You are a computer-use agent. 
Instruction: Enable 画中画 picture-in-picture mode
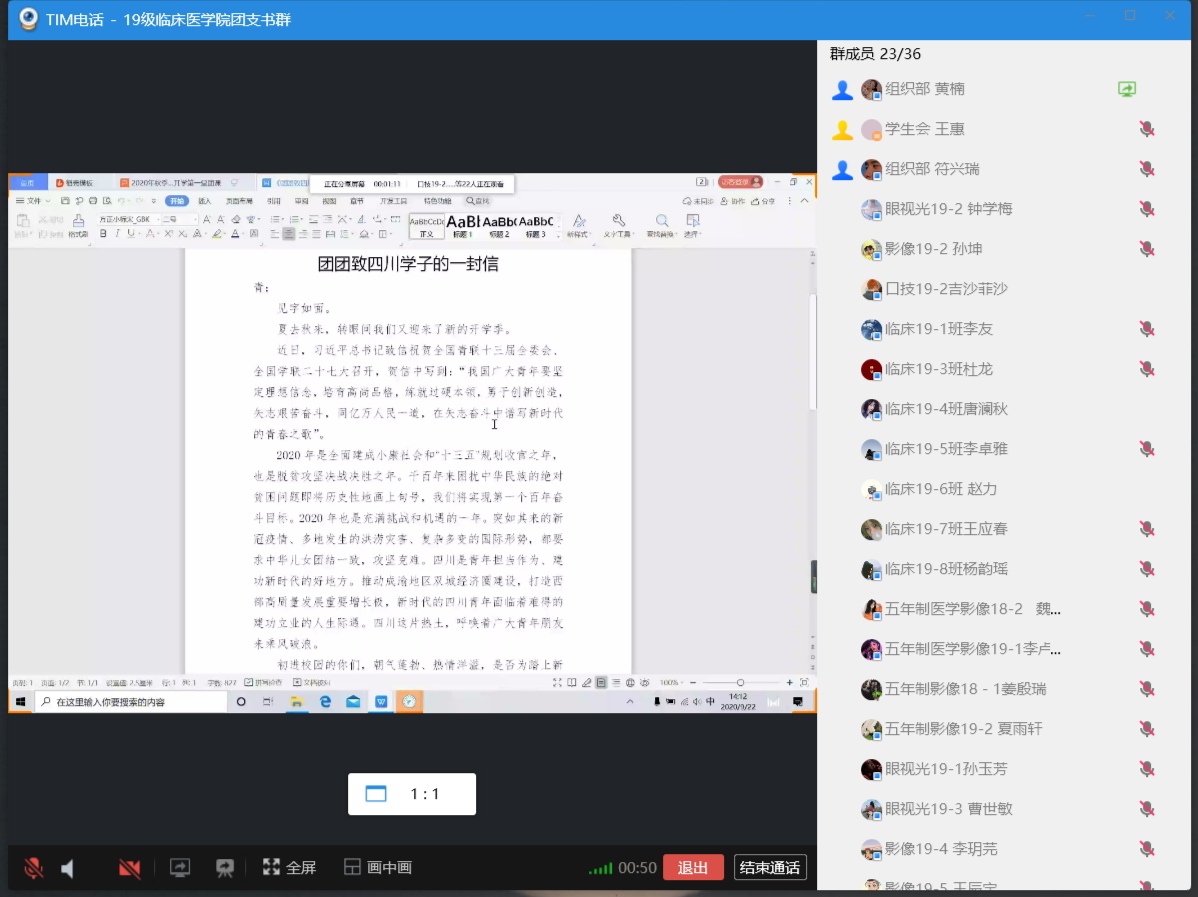(x=377, y=868)
